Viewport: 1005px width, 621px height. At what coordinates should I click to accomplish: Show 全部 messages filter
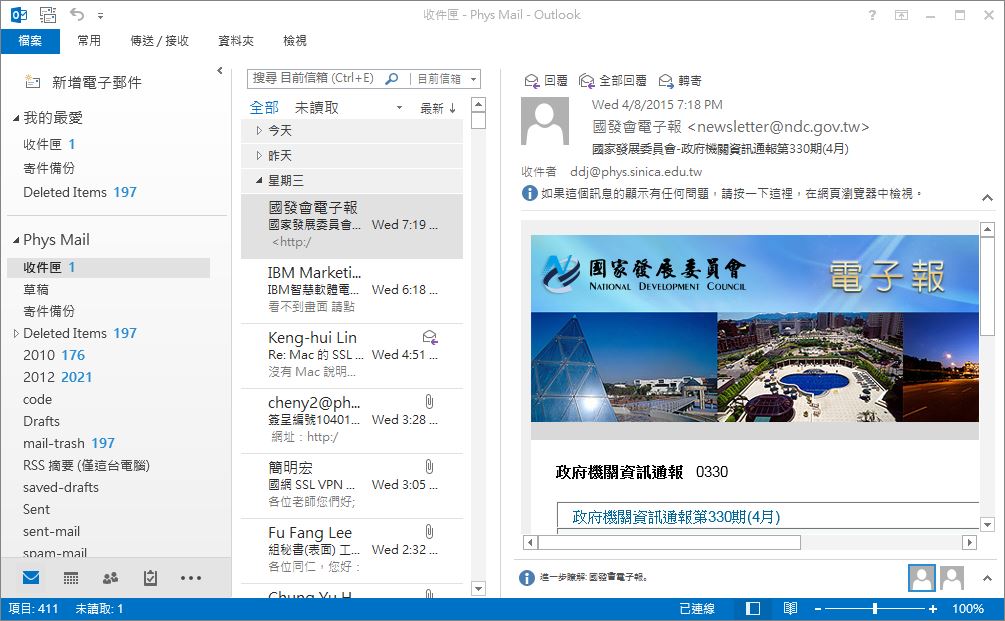264,108
